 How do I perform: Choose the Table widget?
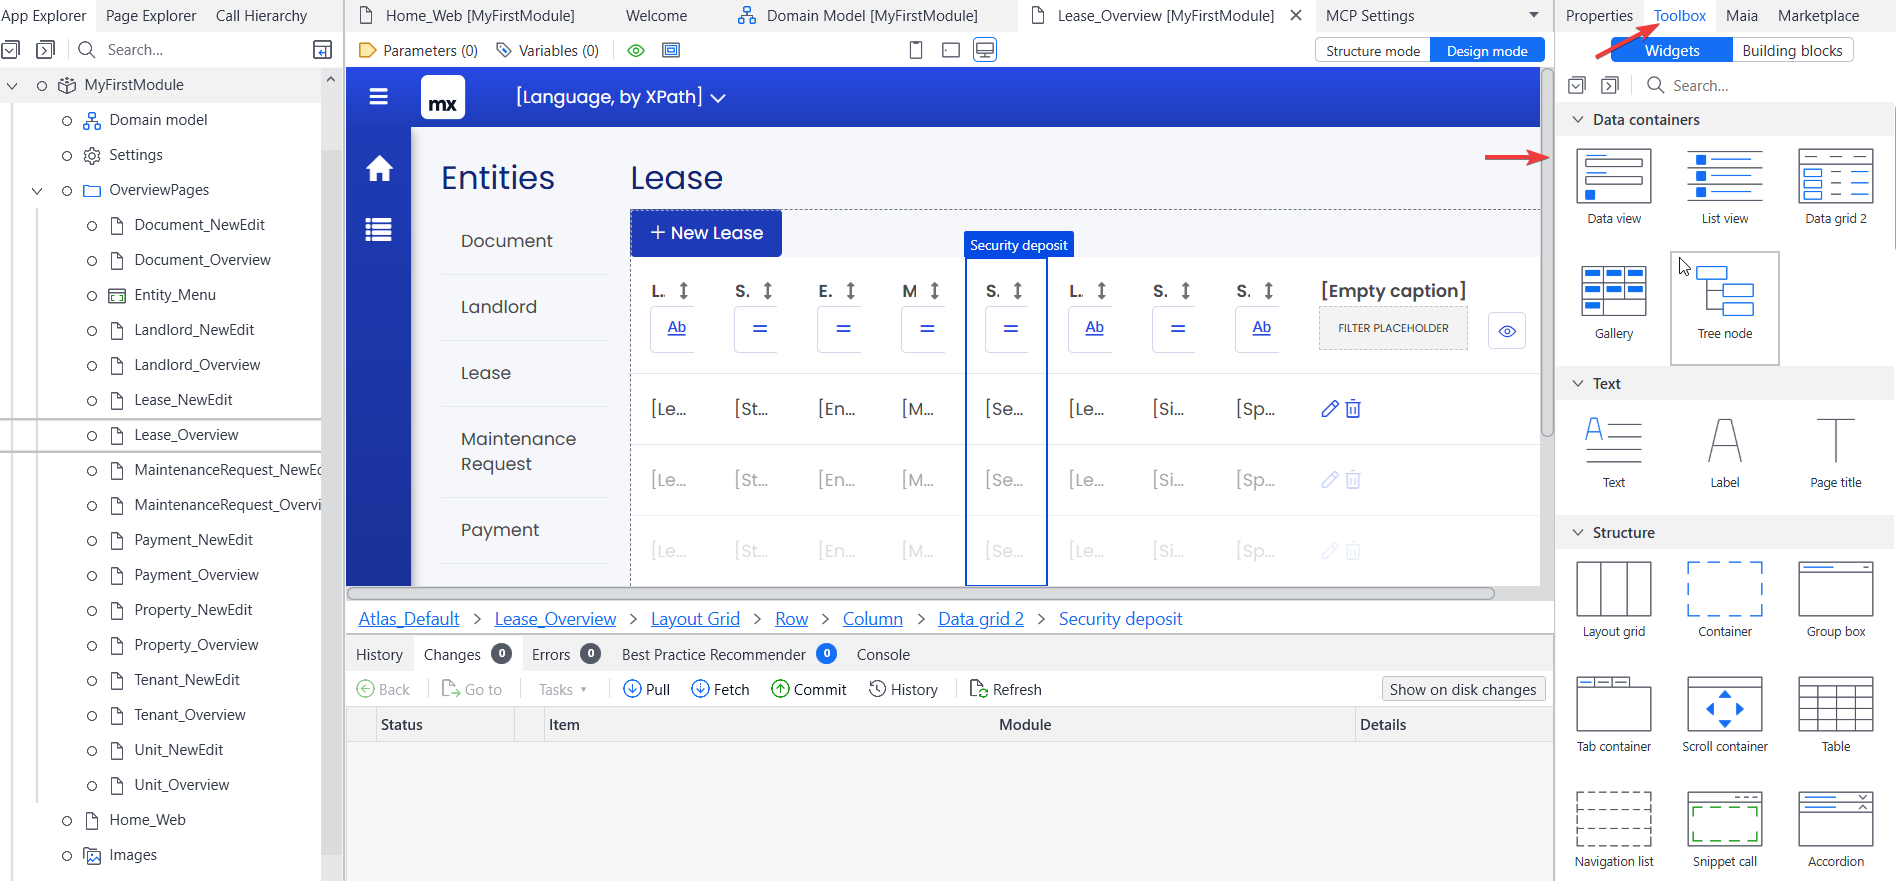[x=1835, y=715]
